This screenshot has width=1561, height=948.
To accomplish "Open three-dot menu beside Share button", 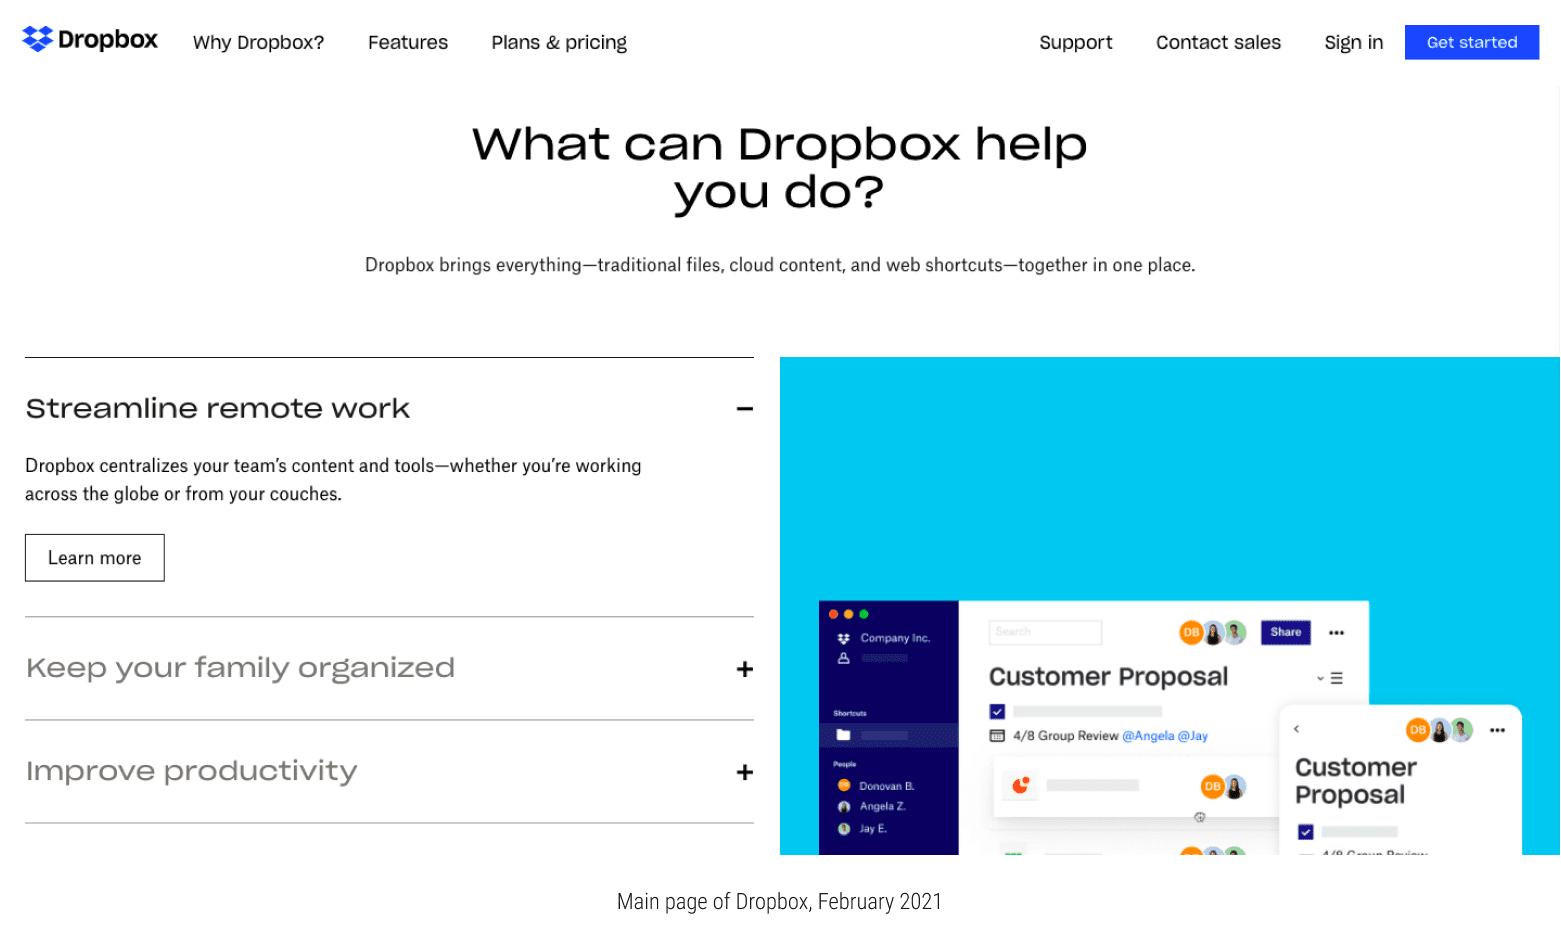I will point(1337,633).
